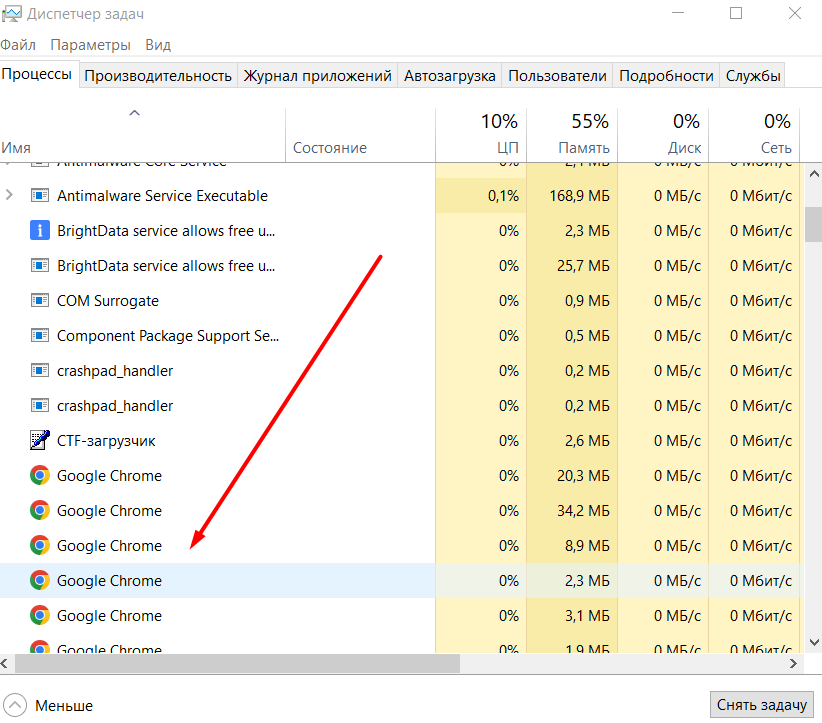
Task: Select the COM Surrogate process name
Action: click(108, 301)
